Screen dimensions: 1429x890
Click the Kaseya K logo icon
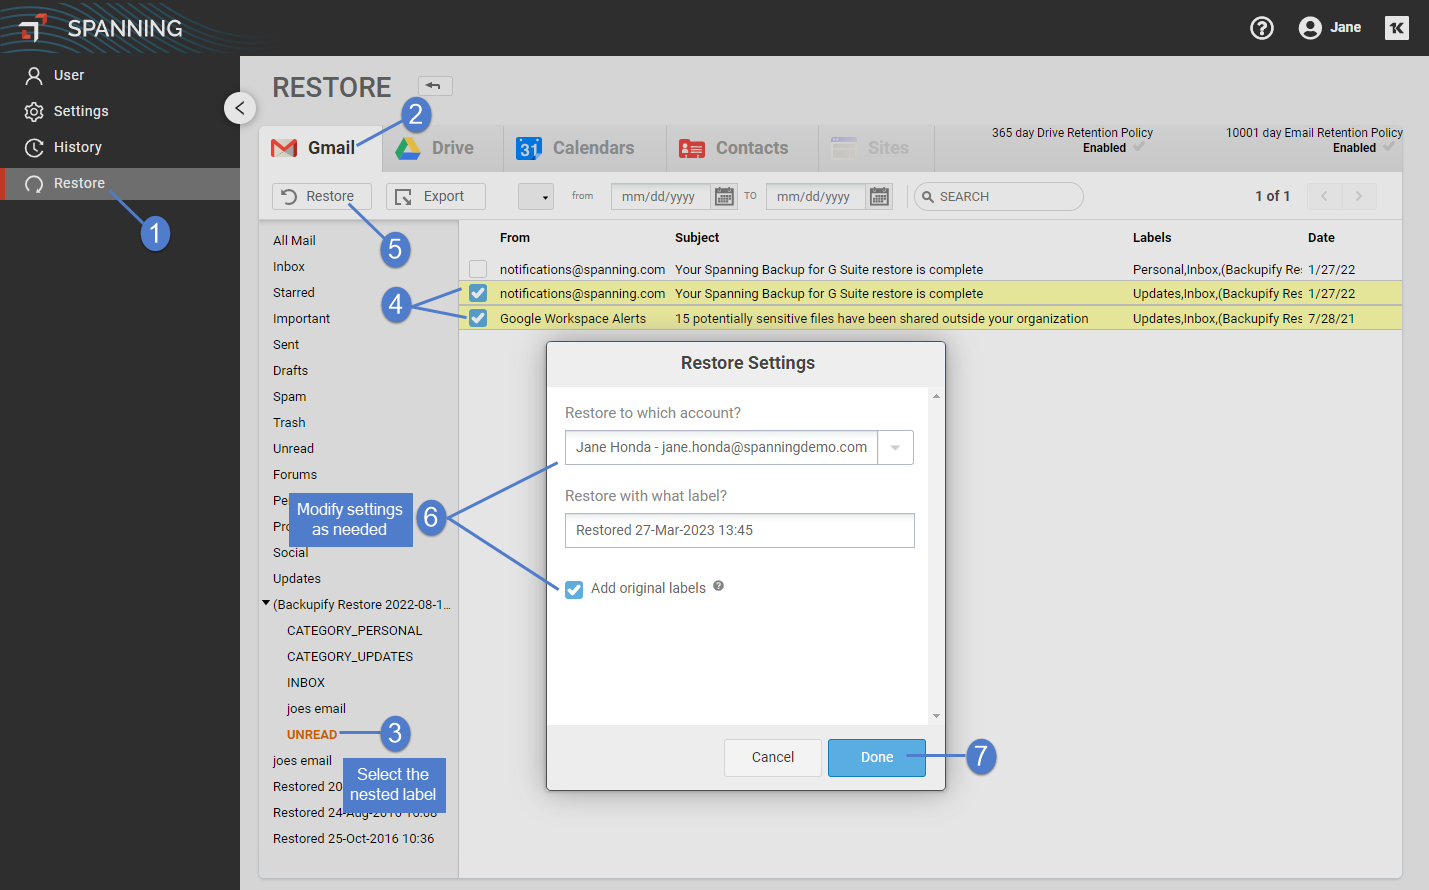click(x=1397, y=28)
